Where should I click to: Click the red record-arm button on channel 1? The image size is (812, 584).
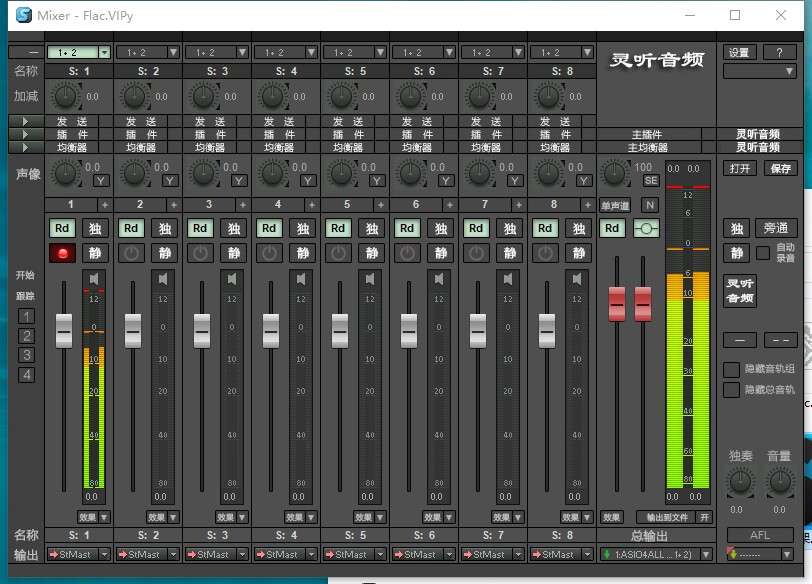(x=63, y=253)
